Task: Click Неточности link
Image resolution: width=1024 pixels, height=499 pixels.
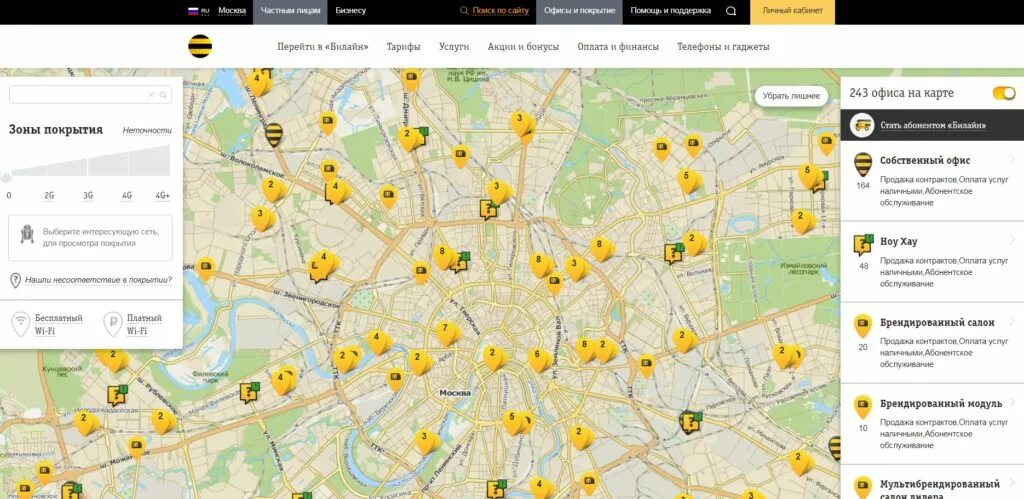Action: click(x=148, y=131)
